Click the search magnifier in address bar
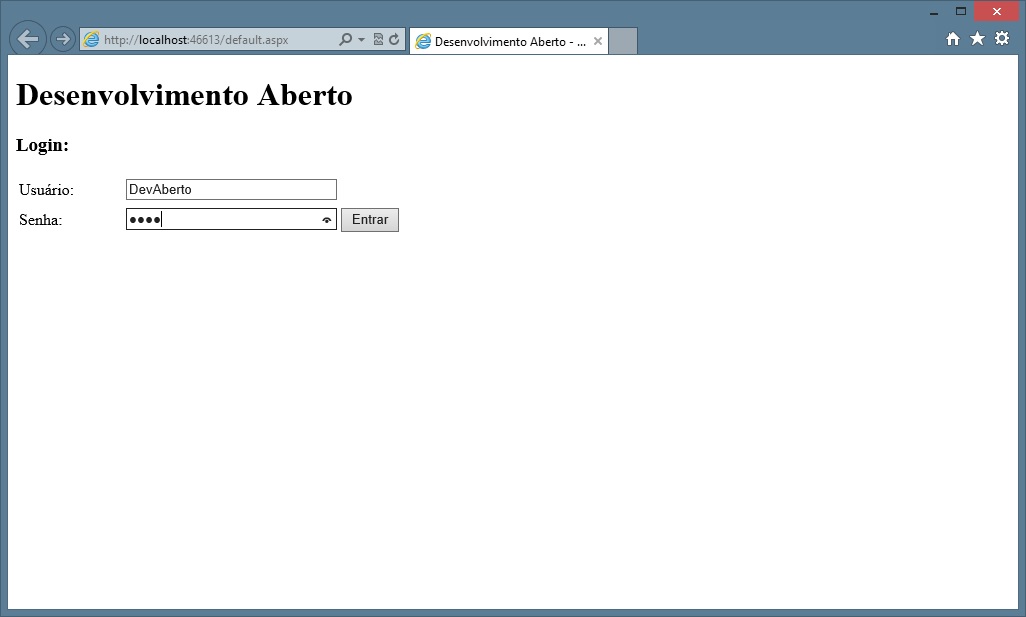Image resolution: width=1026 pixels, height=617 pixels. (345, 40)
